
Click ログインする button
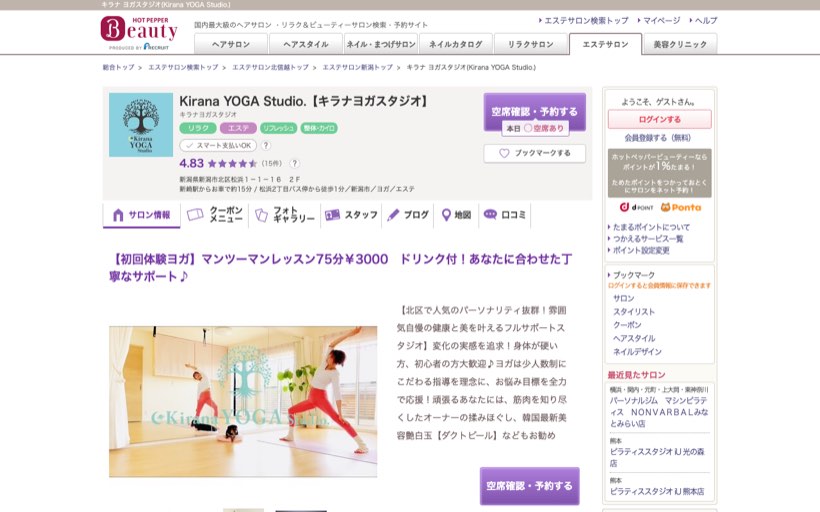point(659,119)
